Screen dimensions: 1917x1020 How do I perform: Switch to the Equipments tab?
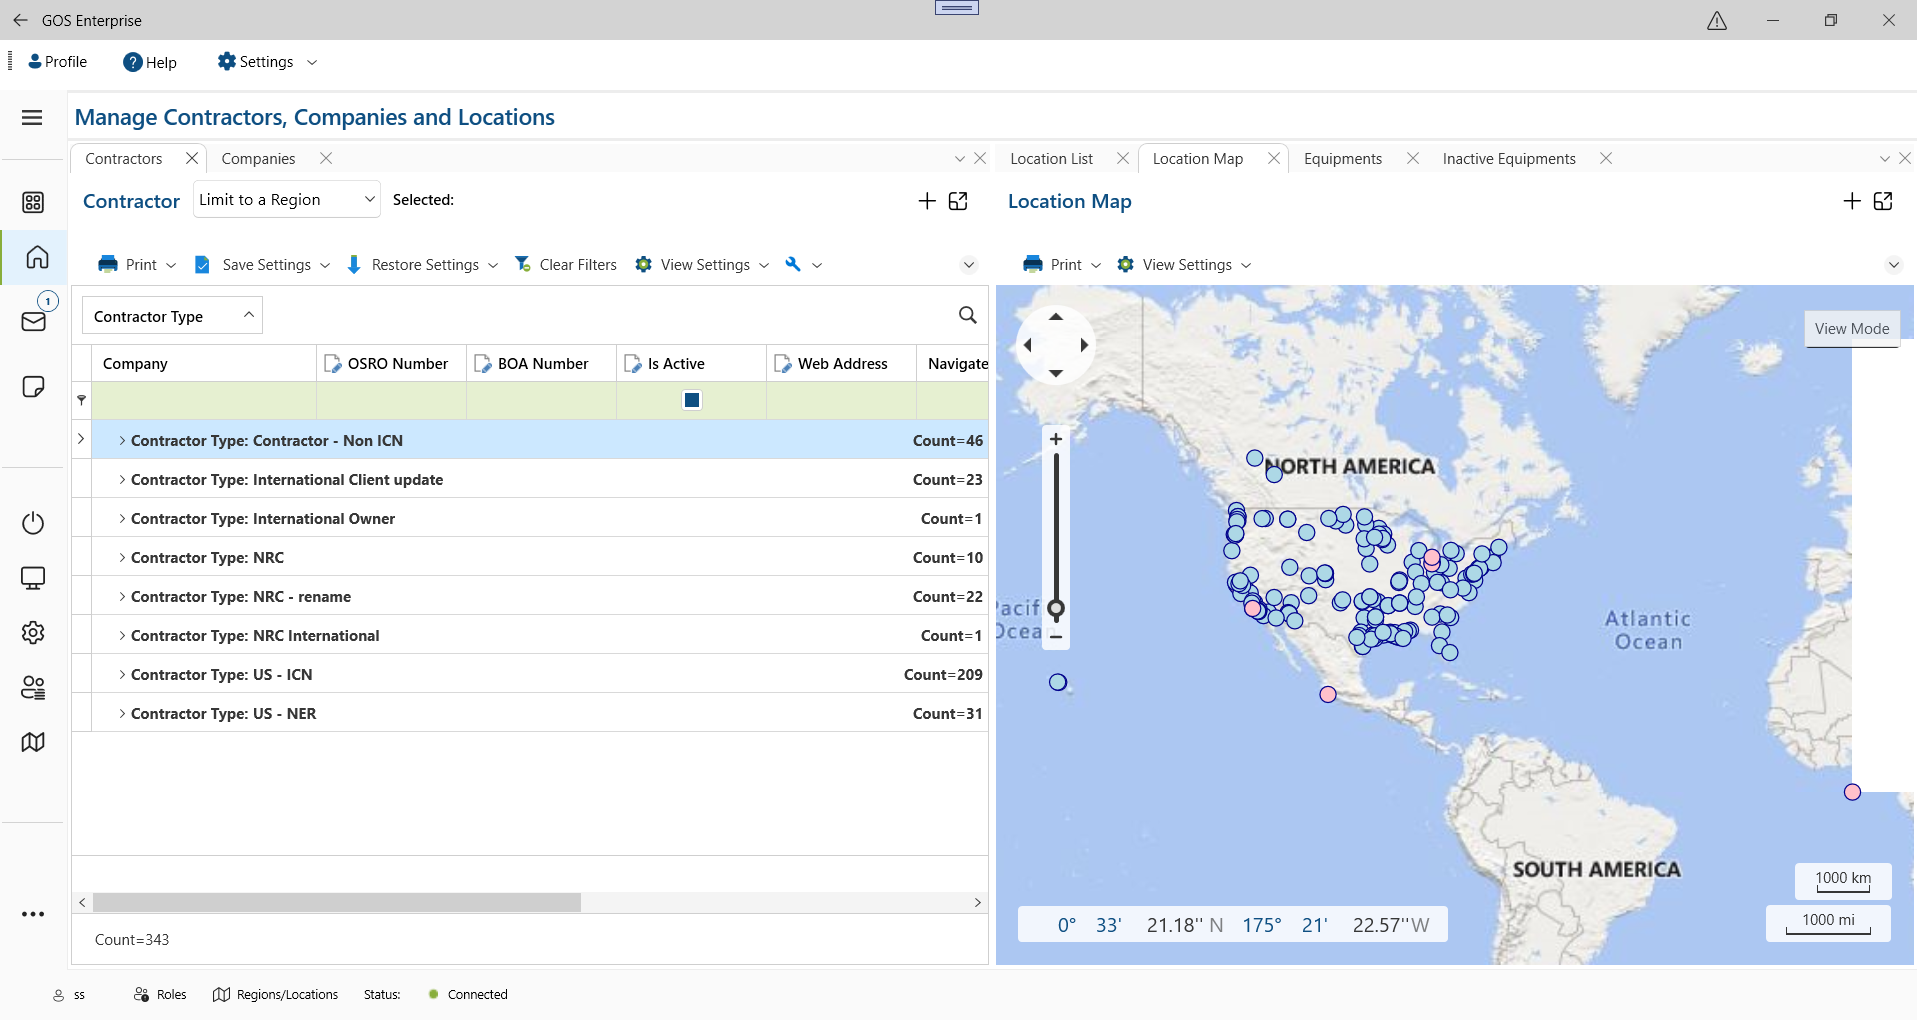[x=1342, y=159]
